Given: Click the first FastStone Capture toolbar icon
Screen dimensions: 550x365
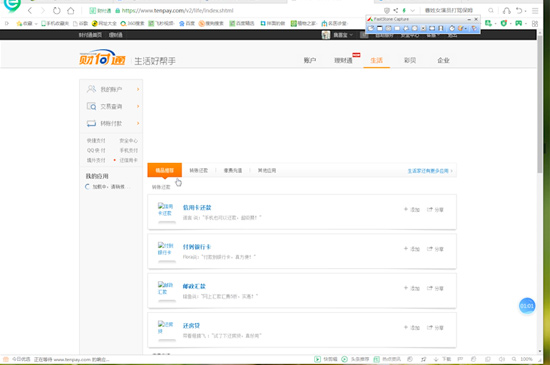Looking at the screenshot, I should click(371, 28).
